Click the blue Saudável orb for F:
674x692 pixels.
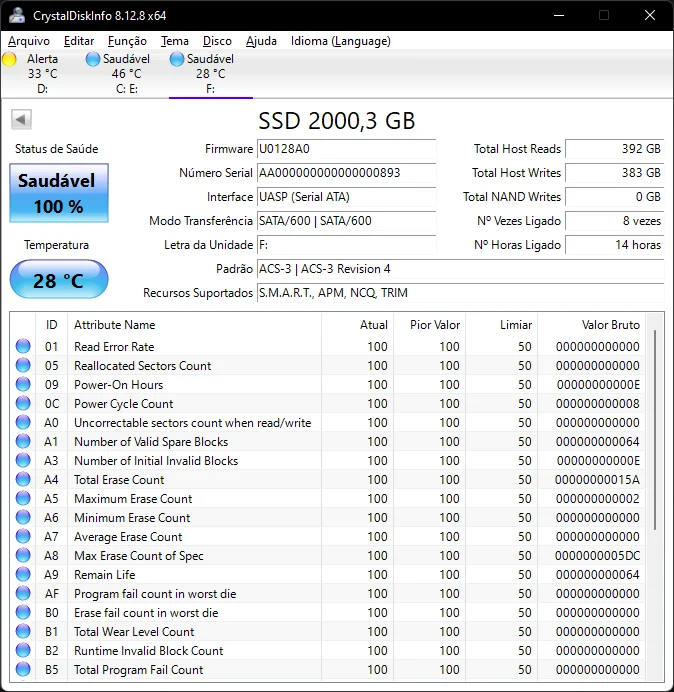pyautogui.click(x=177, y=59)
